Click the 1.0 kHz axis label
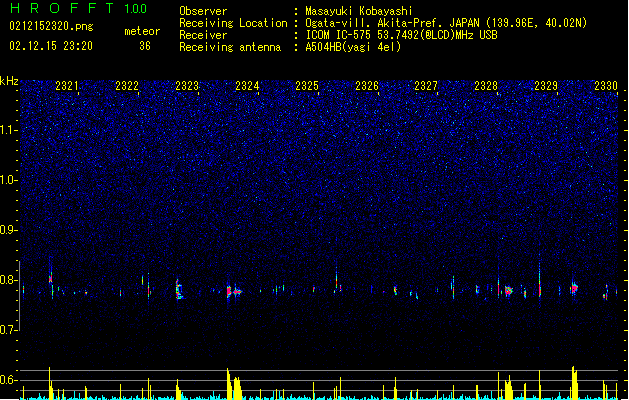This screenshot has width=629, height=400. point(9,180)
